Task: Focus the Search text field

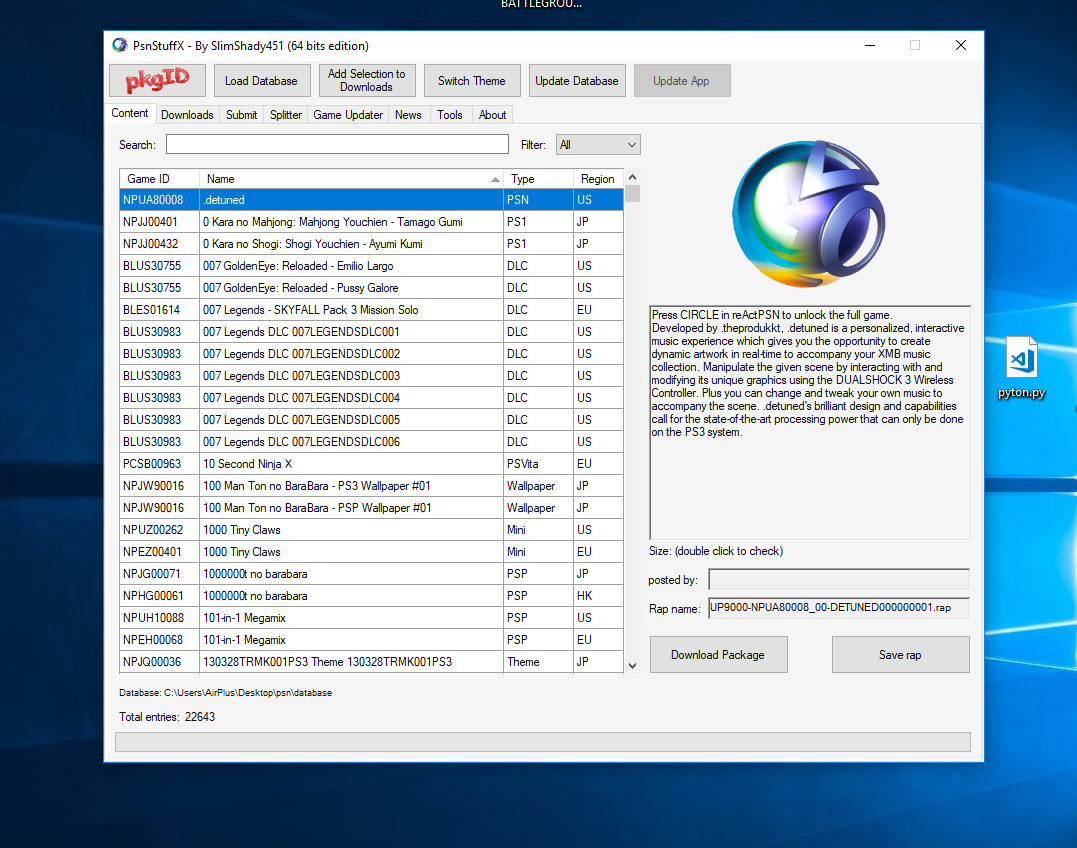Action: pos(337,145)
